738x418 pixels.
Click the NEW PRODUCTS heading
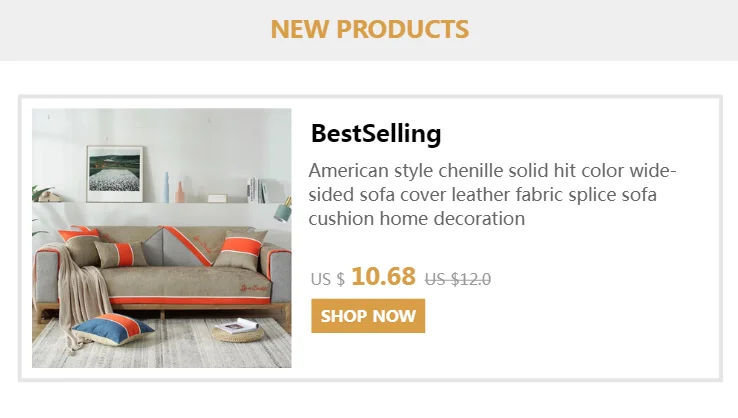(x=369, y=29)
